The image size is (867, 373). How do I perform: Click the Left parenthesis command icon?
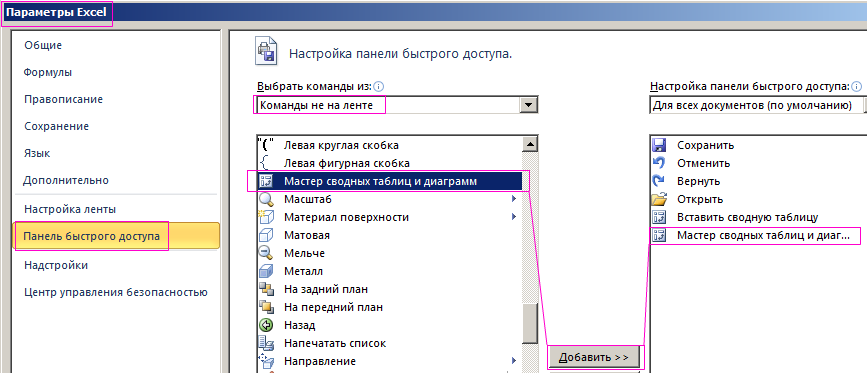tap(266, 145)
